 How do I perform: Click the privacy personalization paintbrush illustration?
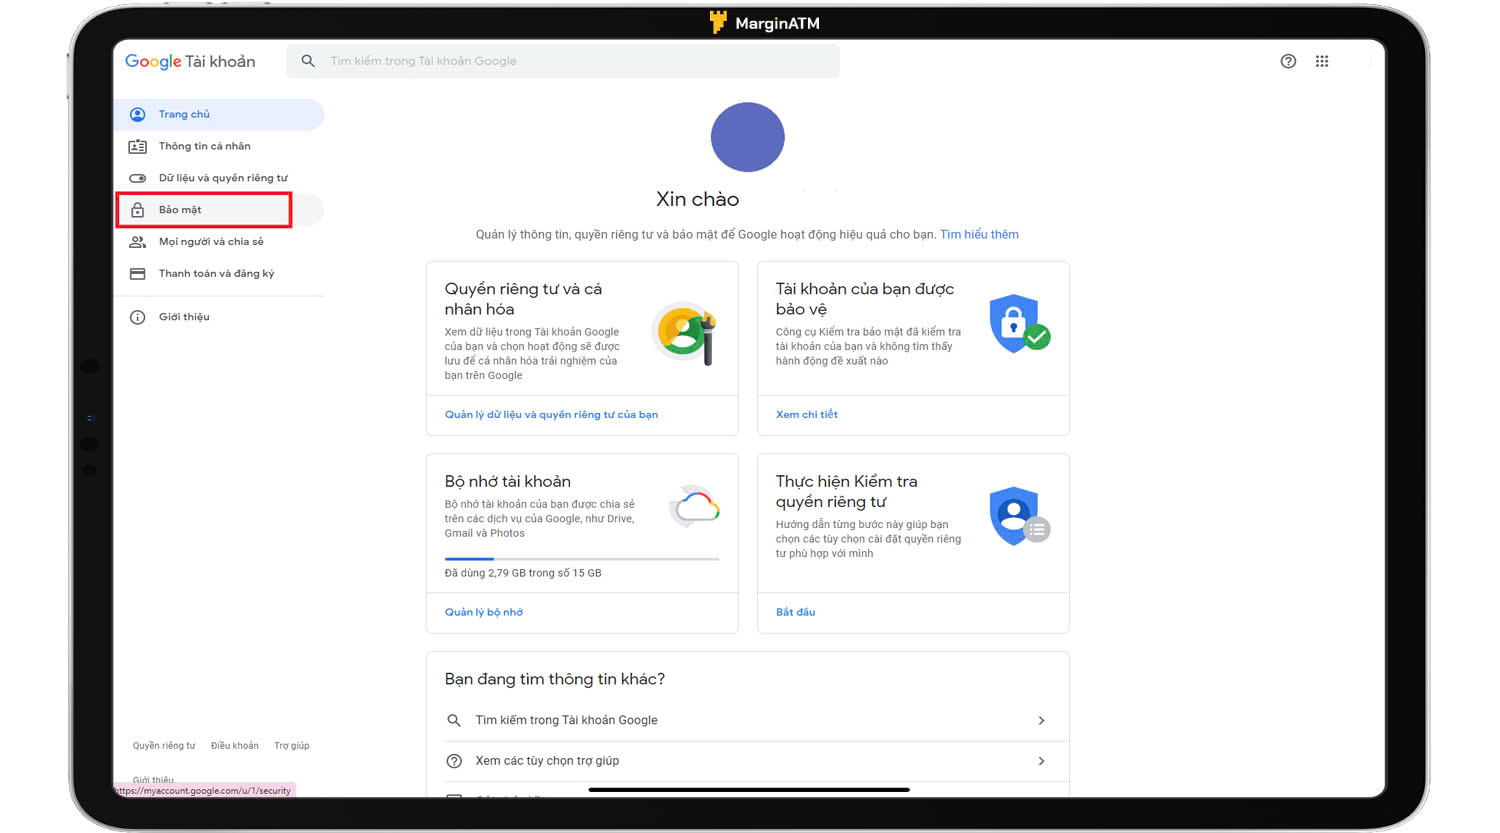[x=685, y=333]
